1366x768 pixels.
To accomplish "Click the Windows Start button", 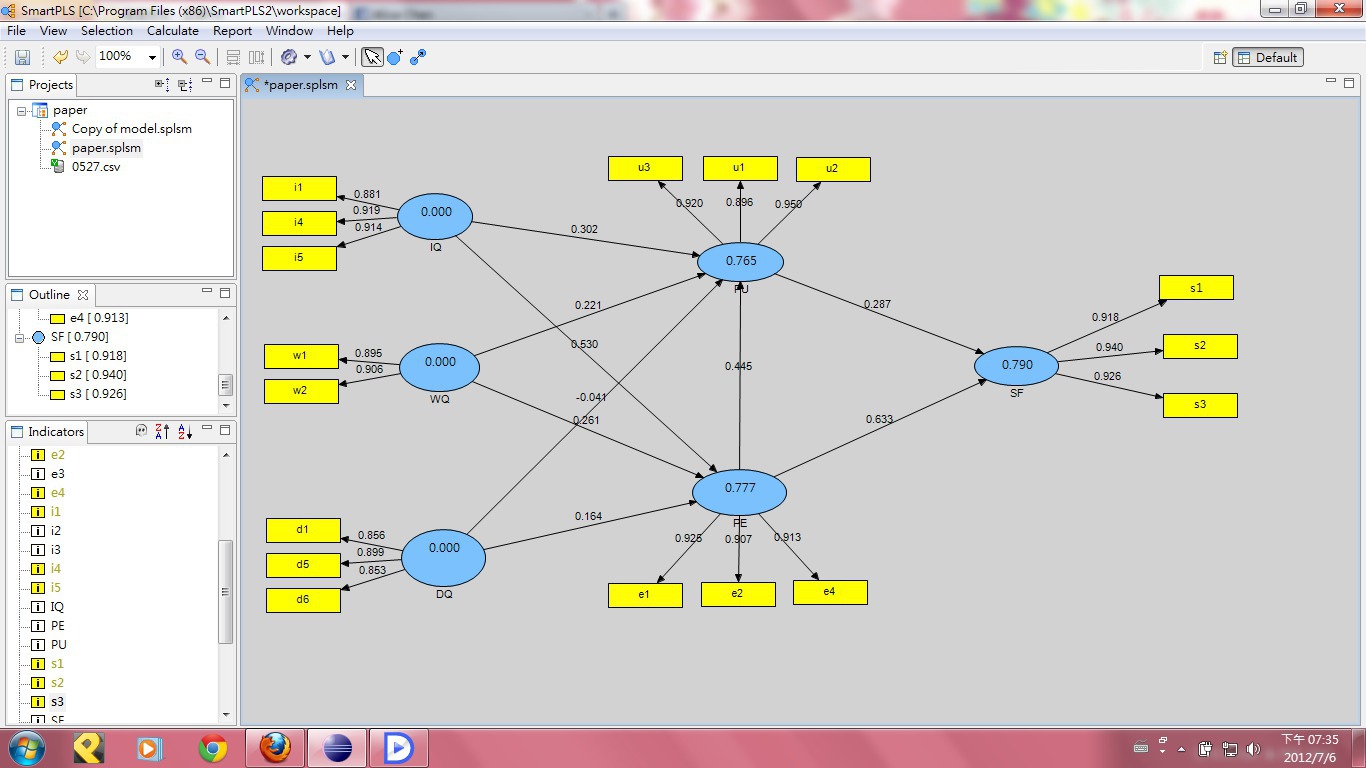I will click(x=26, y=747).
